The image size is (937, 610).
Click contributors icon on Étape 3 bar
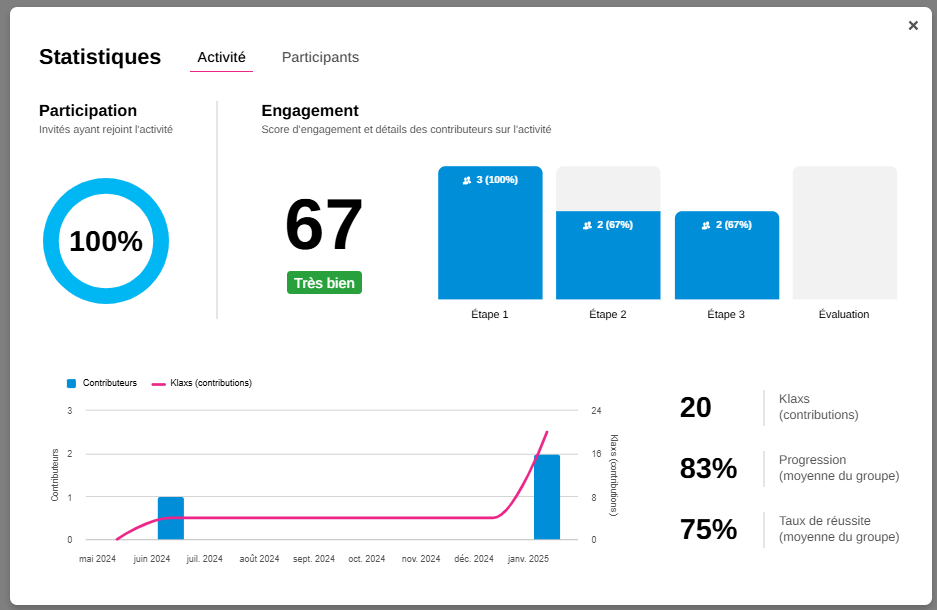point(706,225)
